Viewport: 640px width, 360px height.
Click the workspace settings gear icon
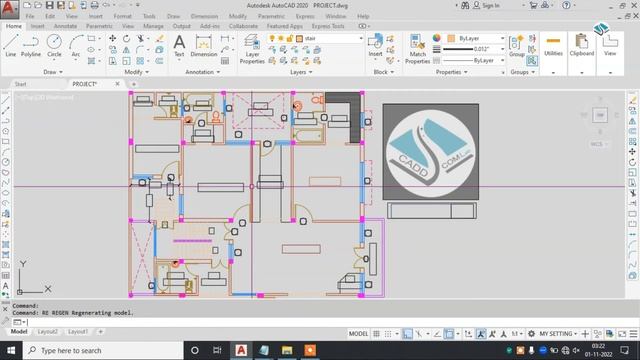click(x=531, y=334)
